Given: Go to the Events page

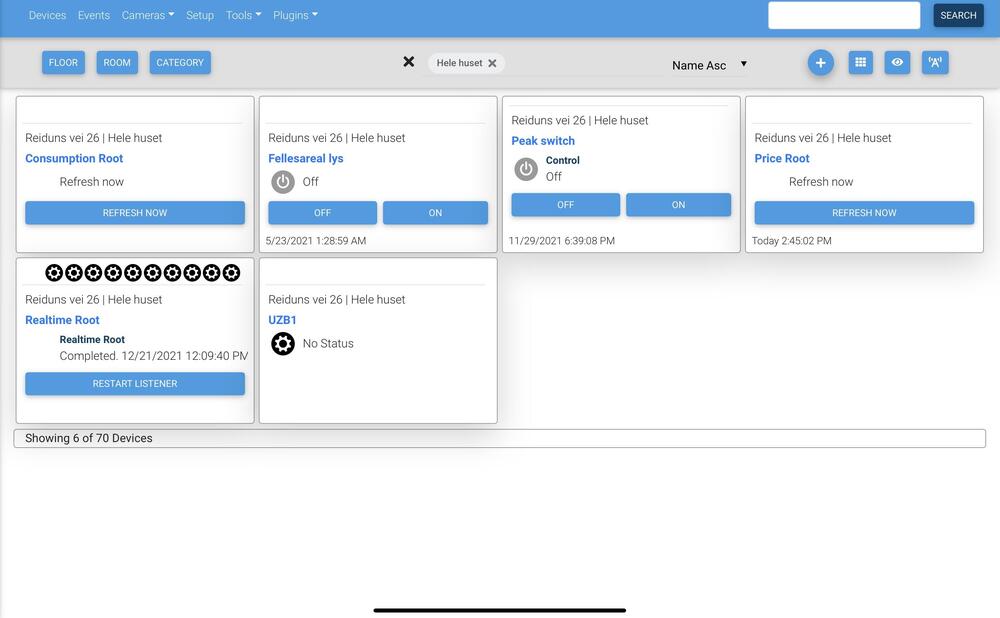Looking at the screenshot, I should click(94, 15).
